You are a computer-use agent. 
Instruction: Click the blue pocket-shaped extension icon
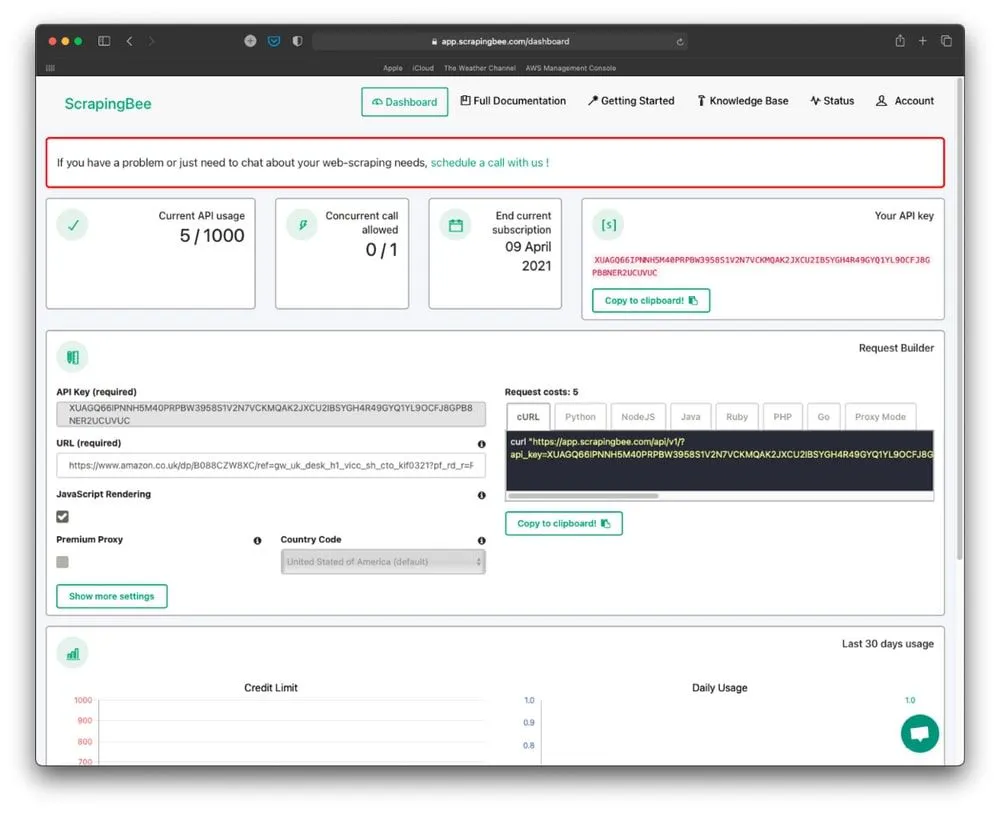274,41
